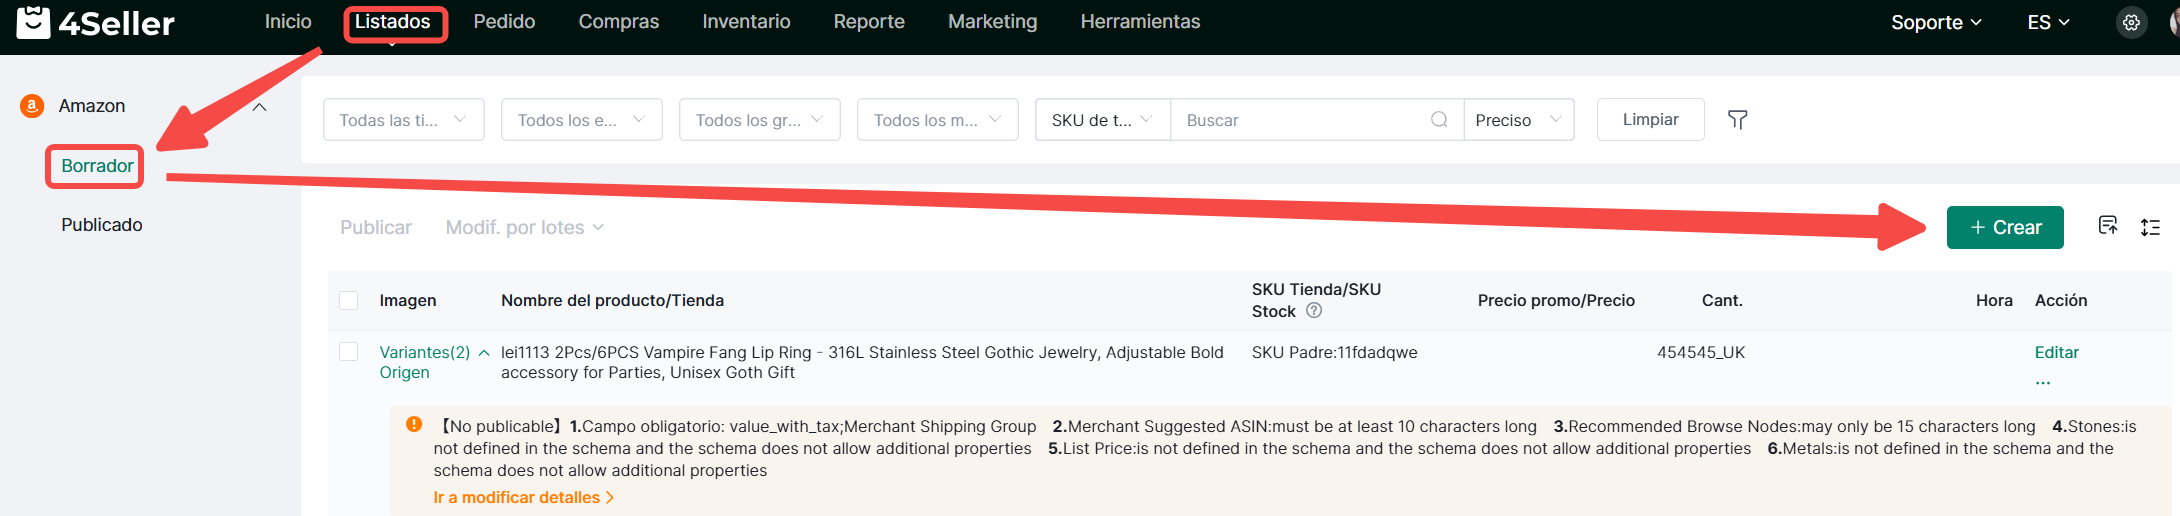Open the three-dot more actions menu
Viewport: 2180px width, 516px height.
(2042, 382)
